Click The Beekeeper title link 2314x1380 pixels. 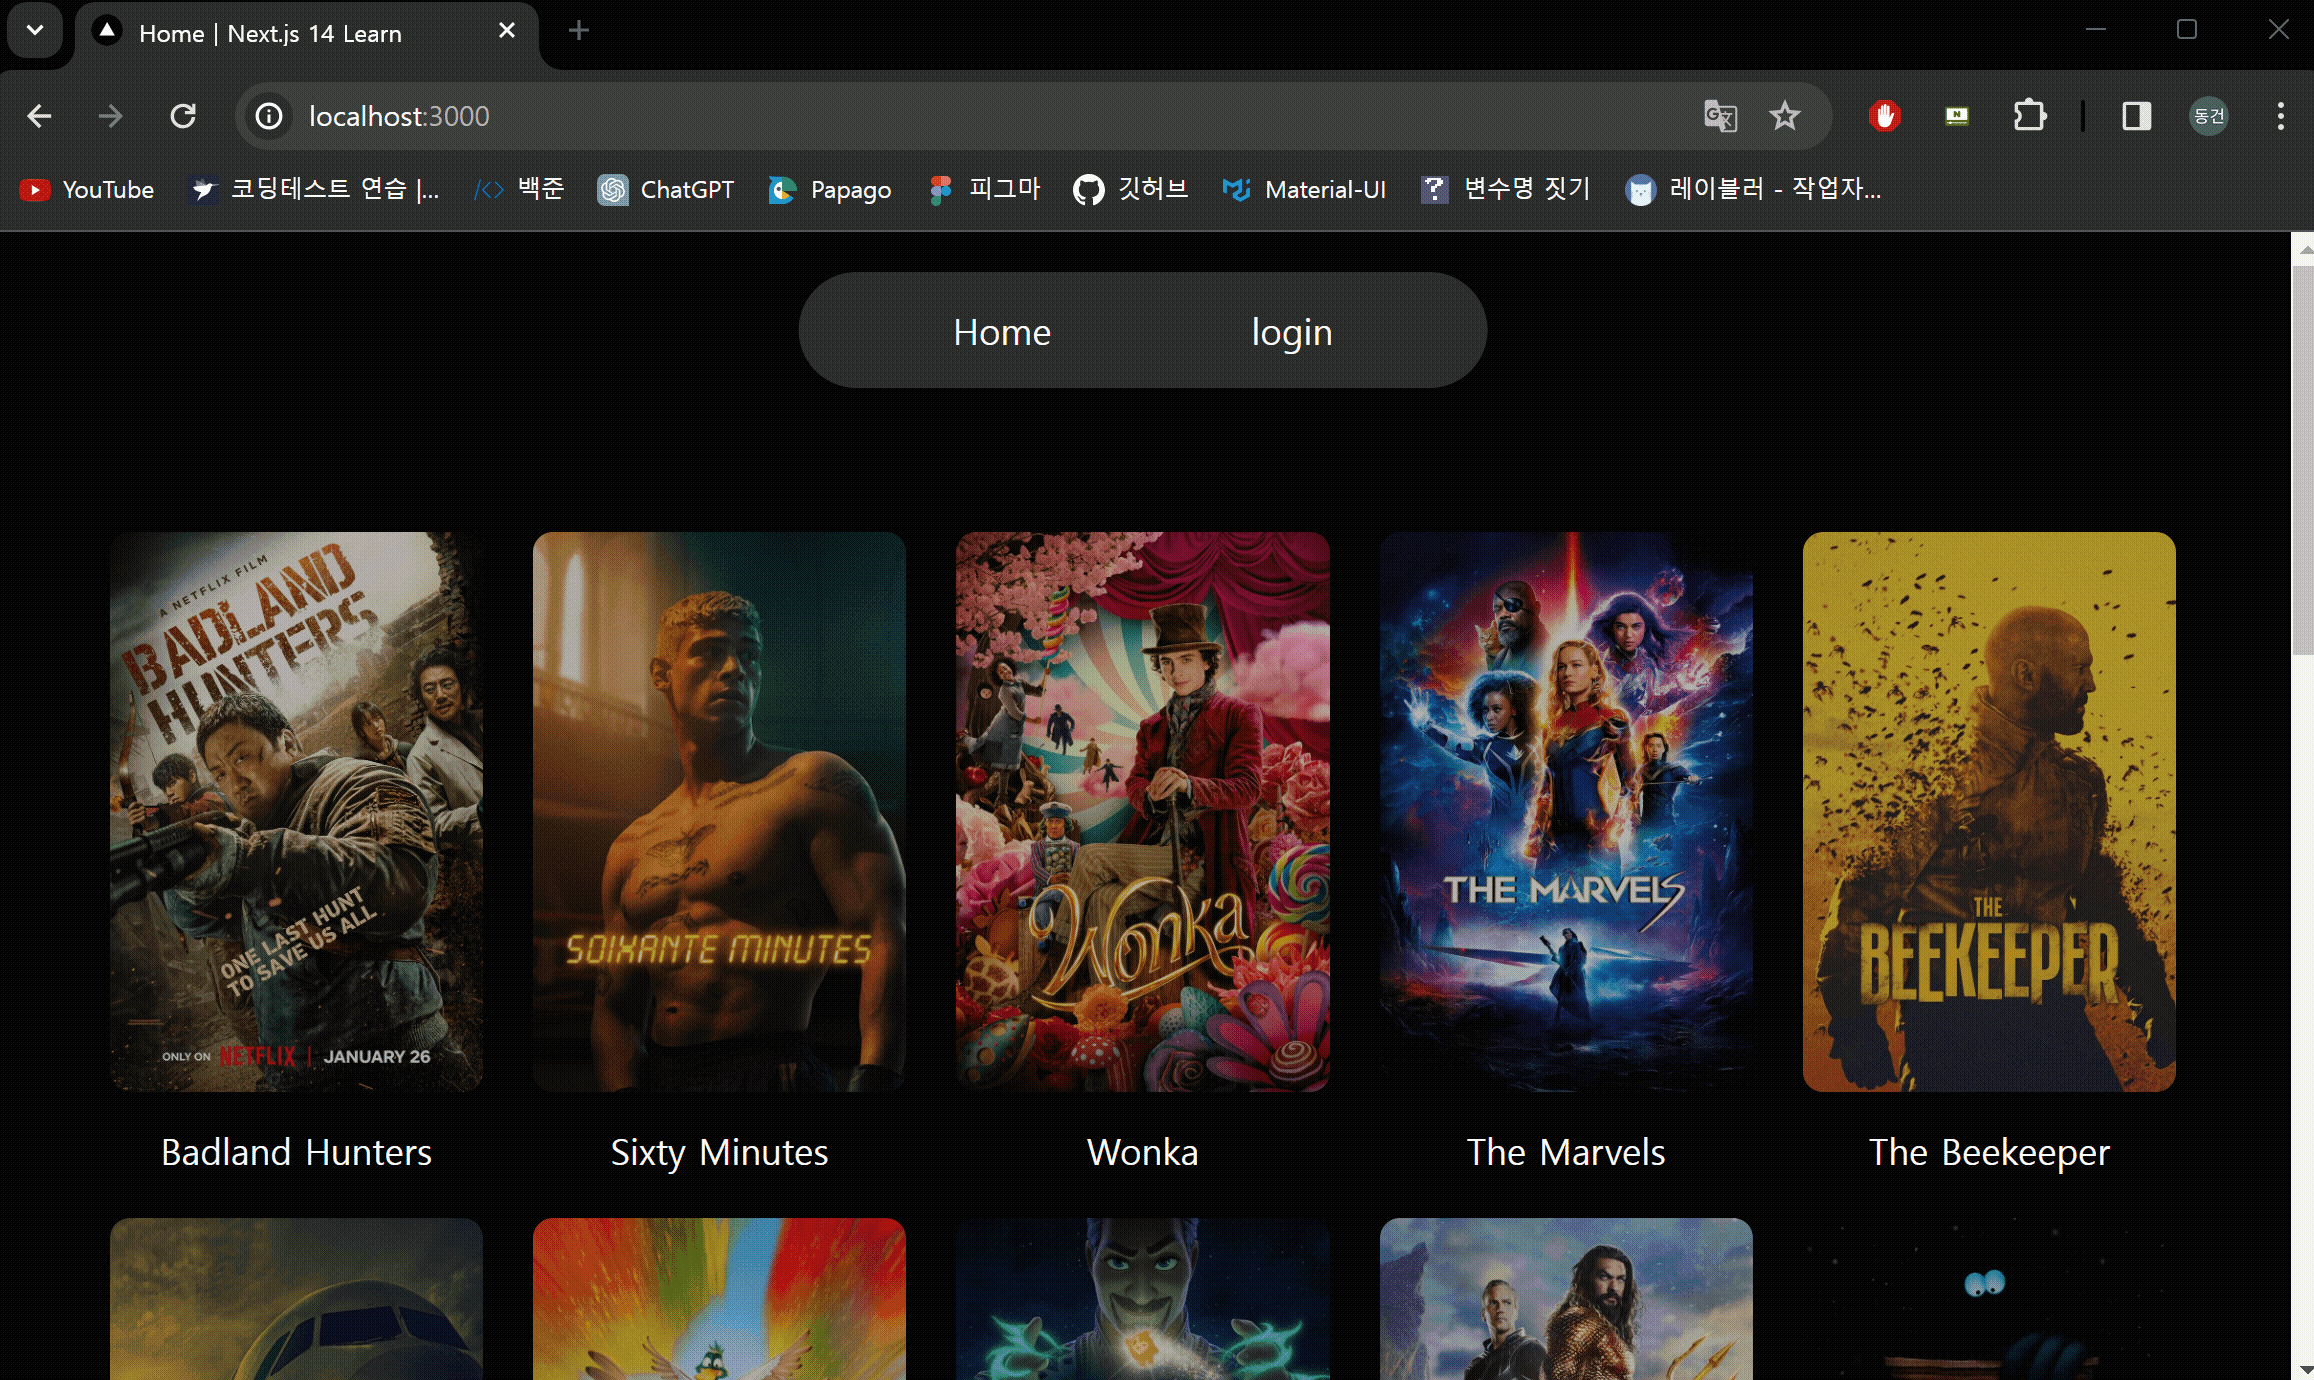point(1989,1152)
